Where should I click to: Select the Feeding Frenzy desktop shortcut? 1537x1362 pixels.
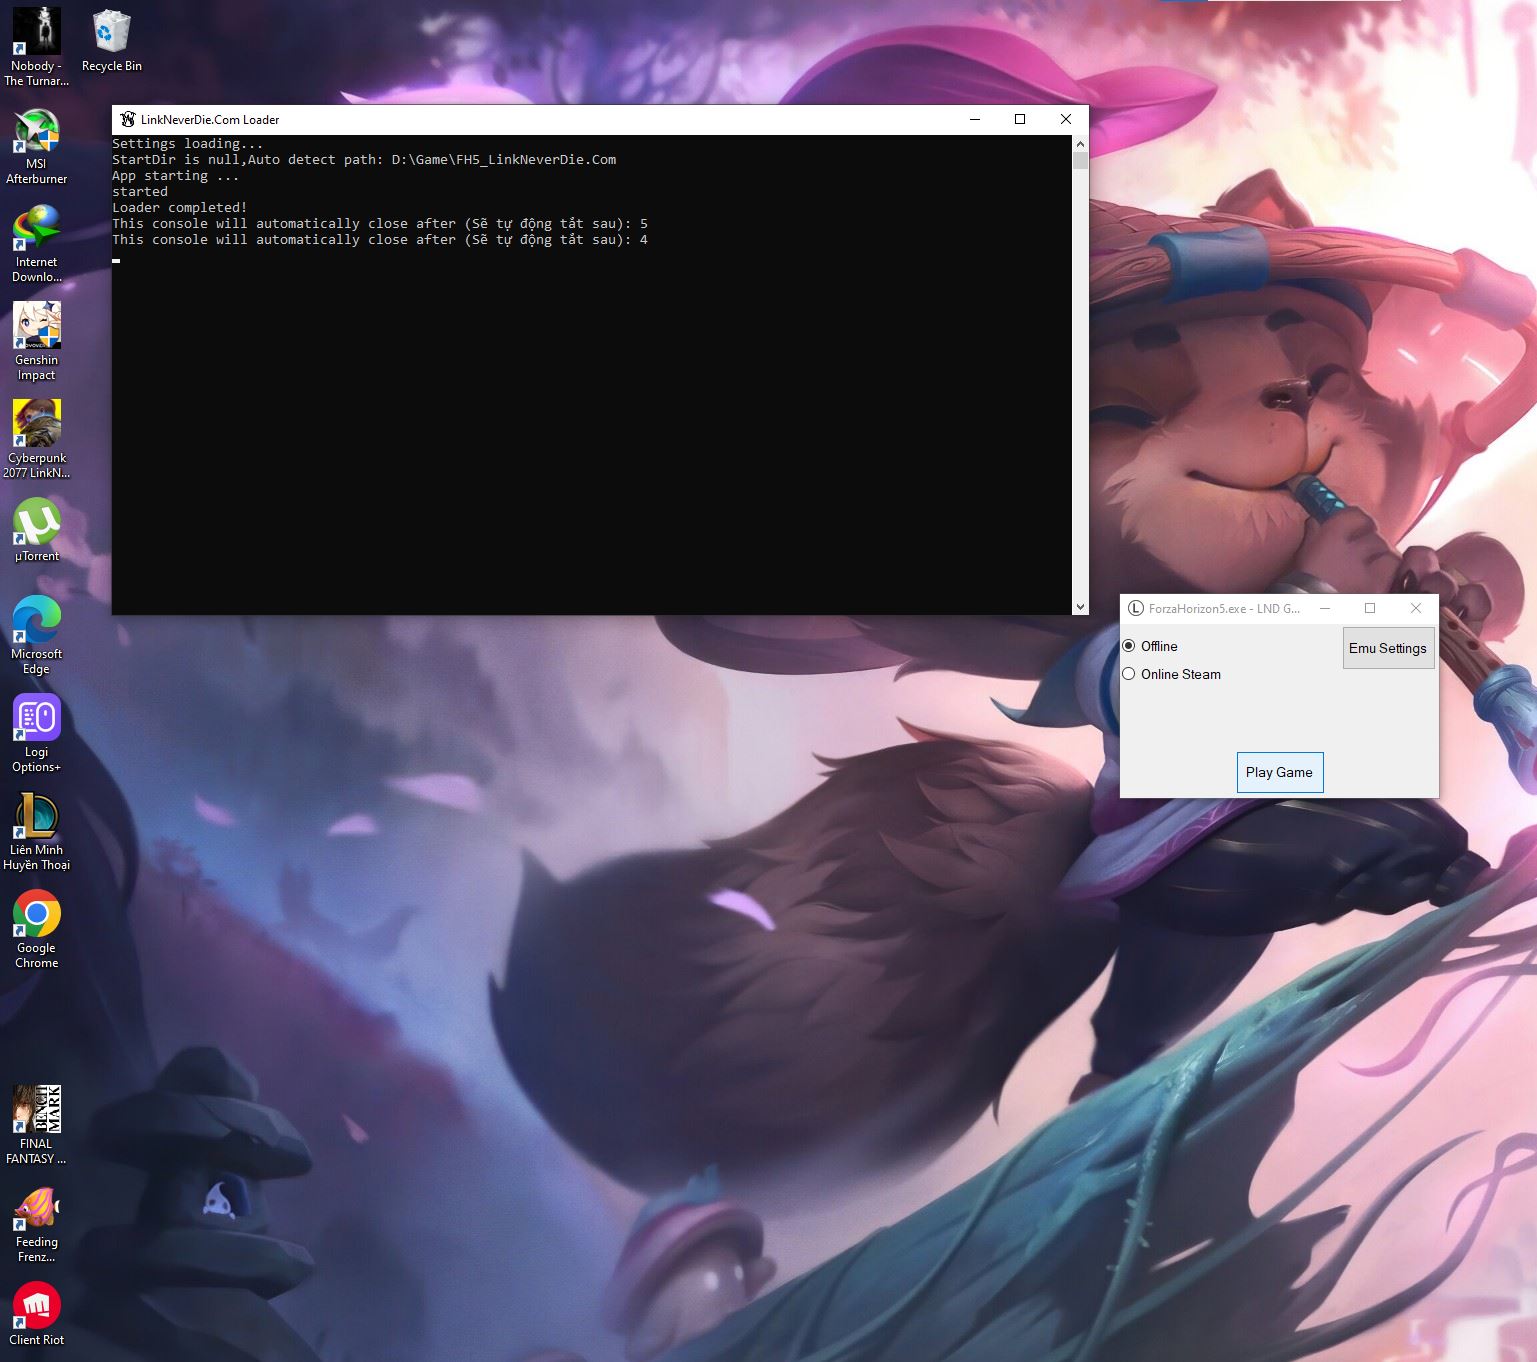[36, 1208]
